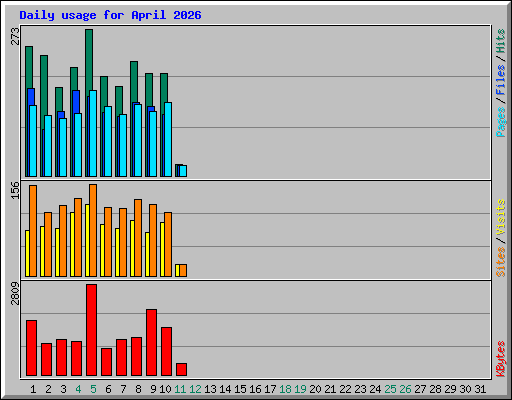Click the day label 17 on the x-axis
This screenshot has width=512, height=400.
pos(270,389)
